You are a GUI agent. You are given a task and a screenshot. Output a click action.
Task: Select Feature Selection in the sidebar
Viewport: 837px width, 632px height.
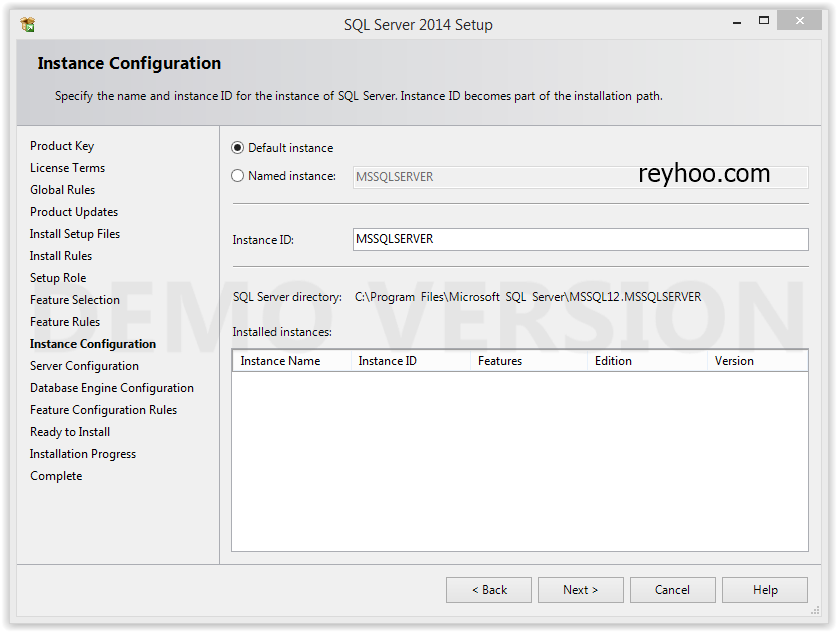pyautogui.click(x=75, y=300)
